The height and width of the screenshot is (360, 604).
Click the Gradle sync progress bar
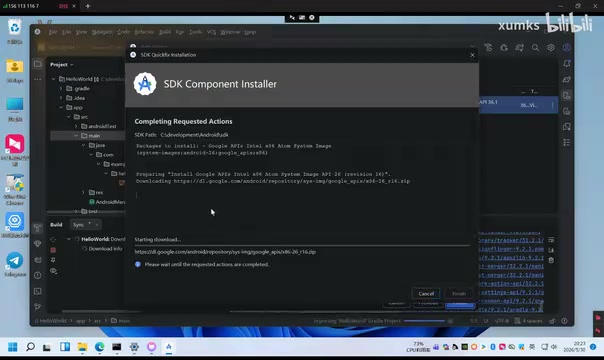424,321
